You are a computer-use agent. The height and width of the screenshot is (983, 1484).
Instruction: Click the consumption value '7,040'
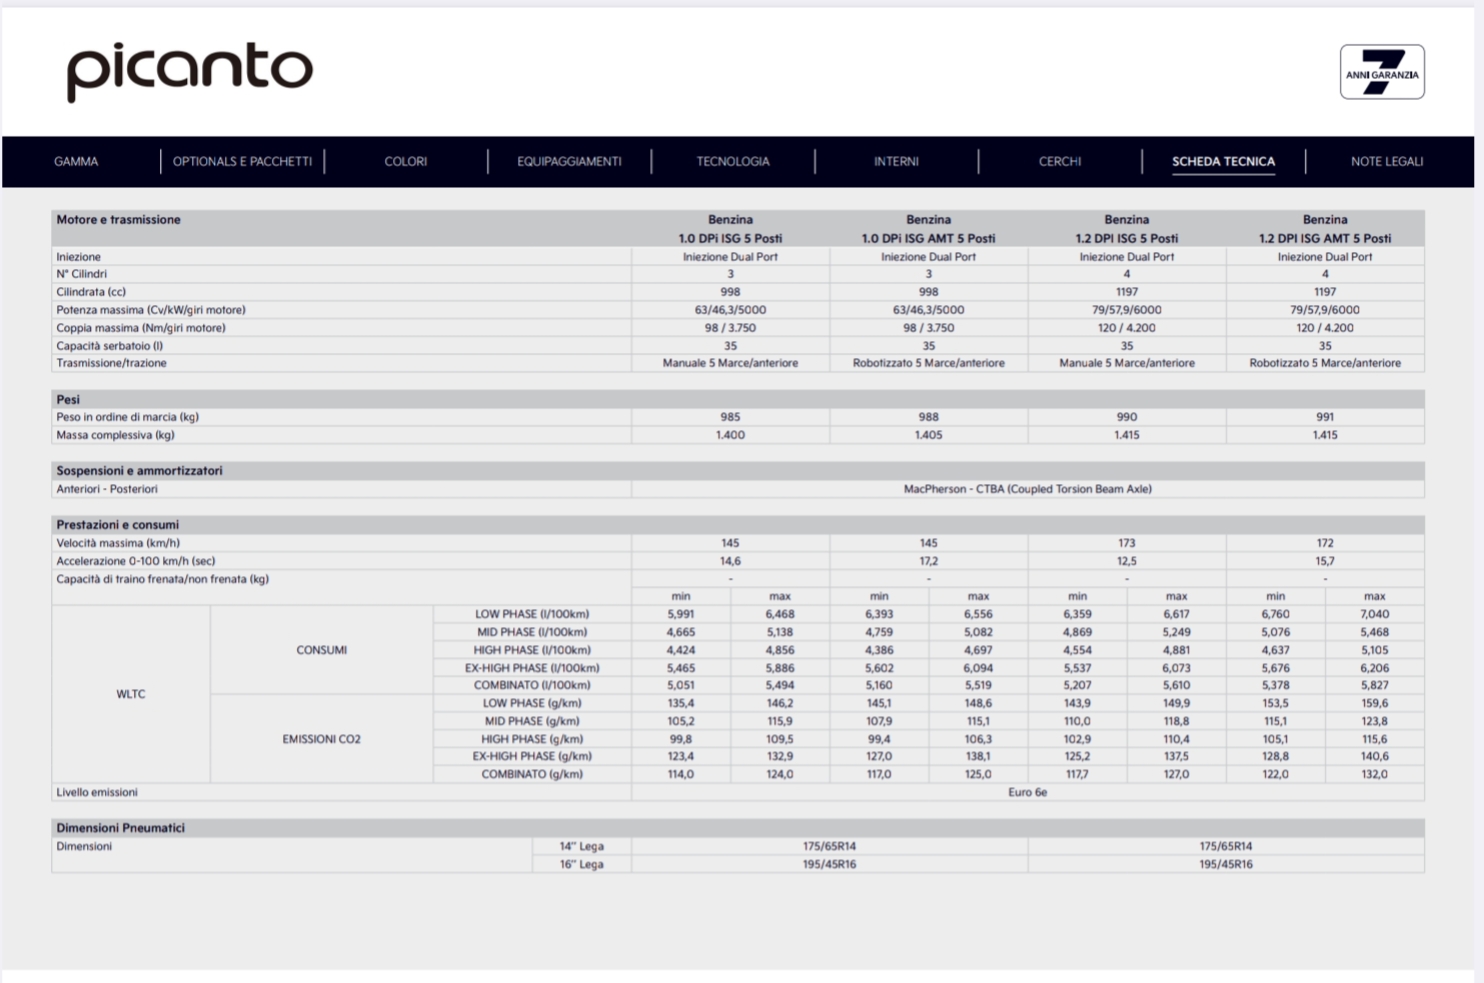tap(1375, 614)
